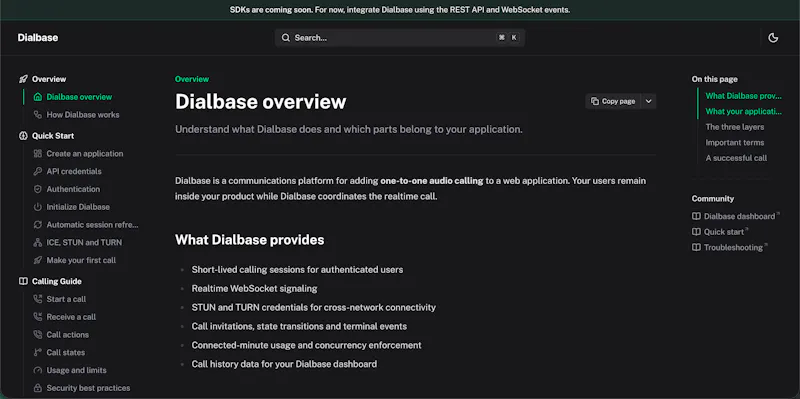Click the book icon beside Troubleshooting
The image size is (800, 399).
696,247
